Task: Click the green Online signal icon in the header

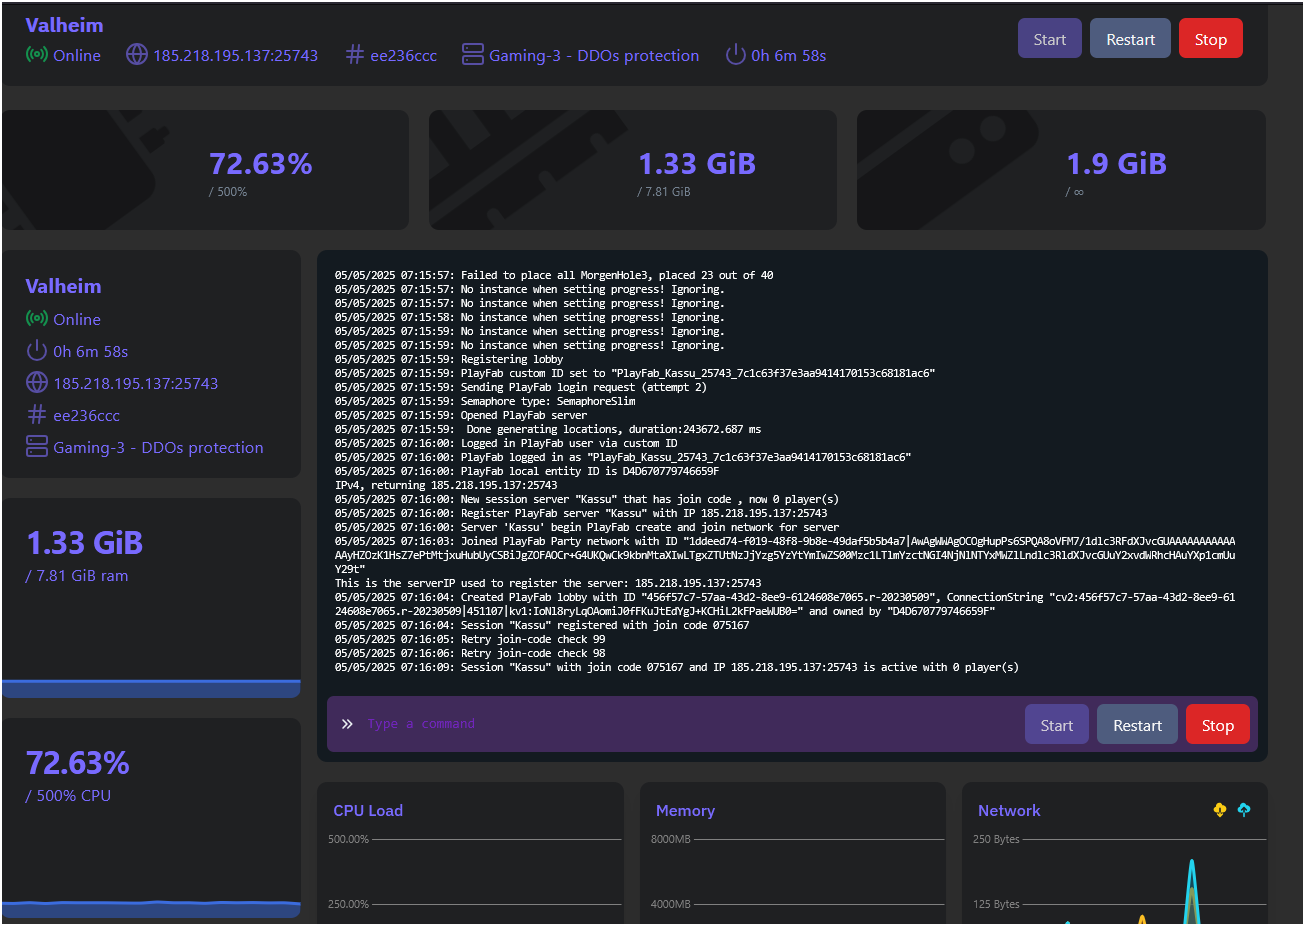Action: point(37,55)
